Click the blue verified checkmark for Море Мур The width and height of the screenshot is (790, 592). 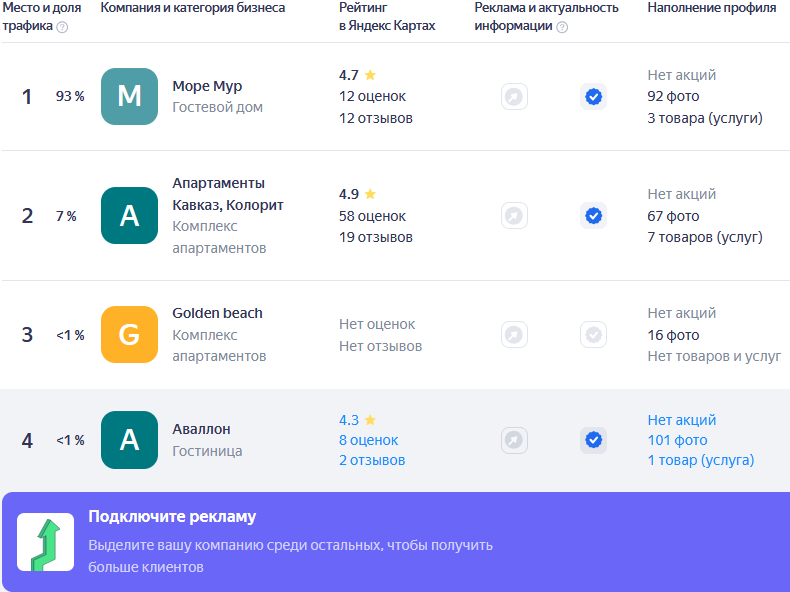[x=594, y=97]
